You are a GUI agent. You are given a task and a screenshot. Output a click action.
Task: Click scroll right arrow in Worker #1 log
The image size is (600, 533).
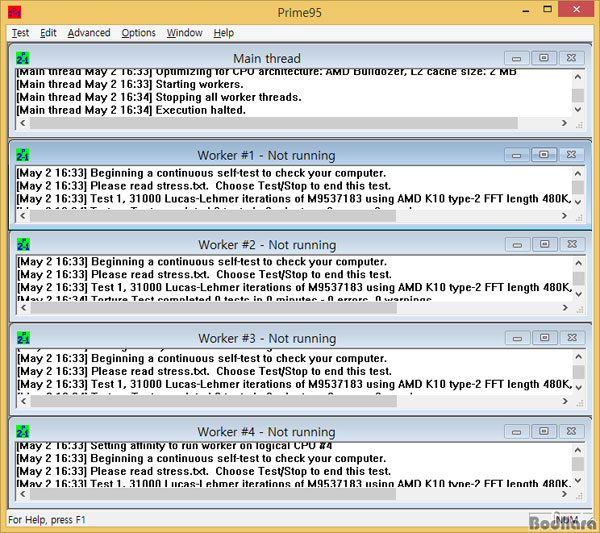pyautogui.click(x=564, y=216)
